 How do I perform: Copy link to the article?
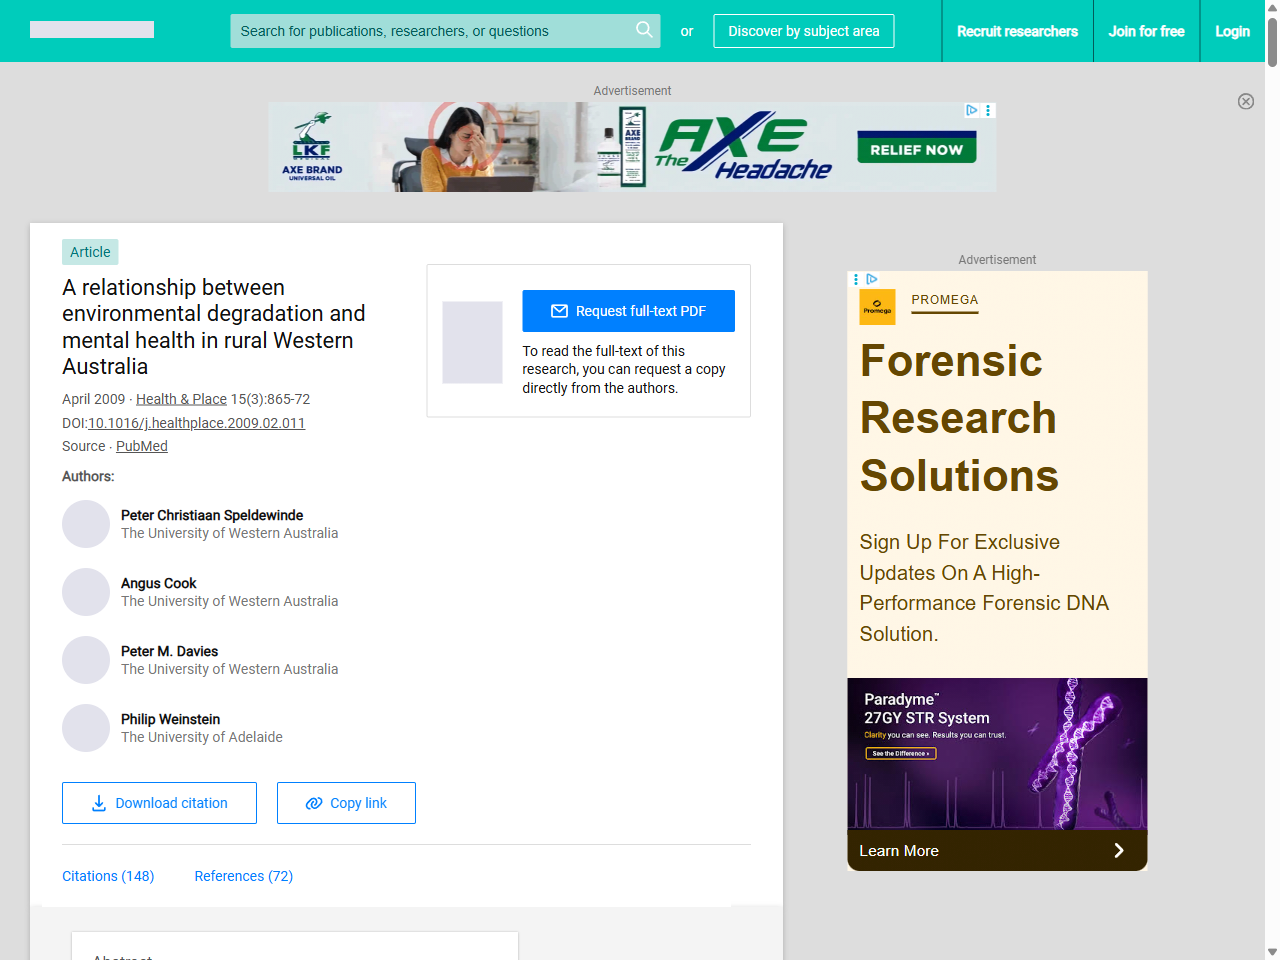pyautogui.click(x=346, y=803)
